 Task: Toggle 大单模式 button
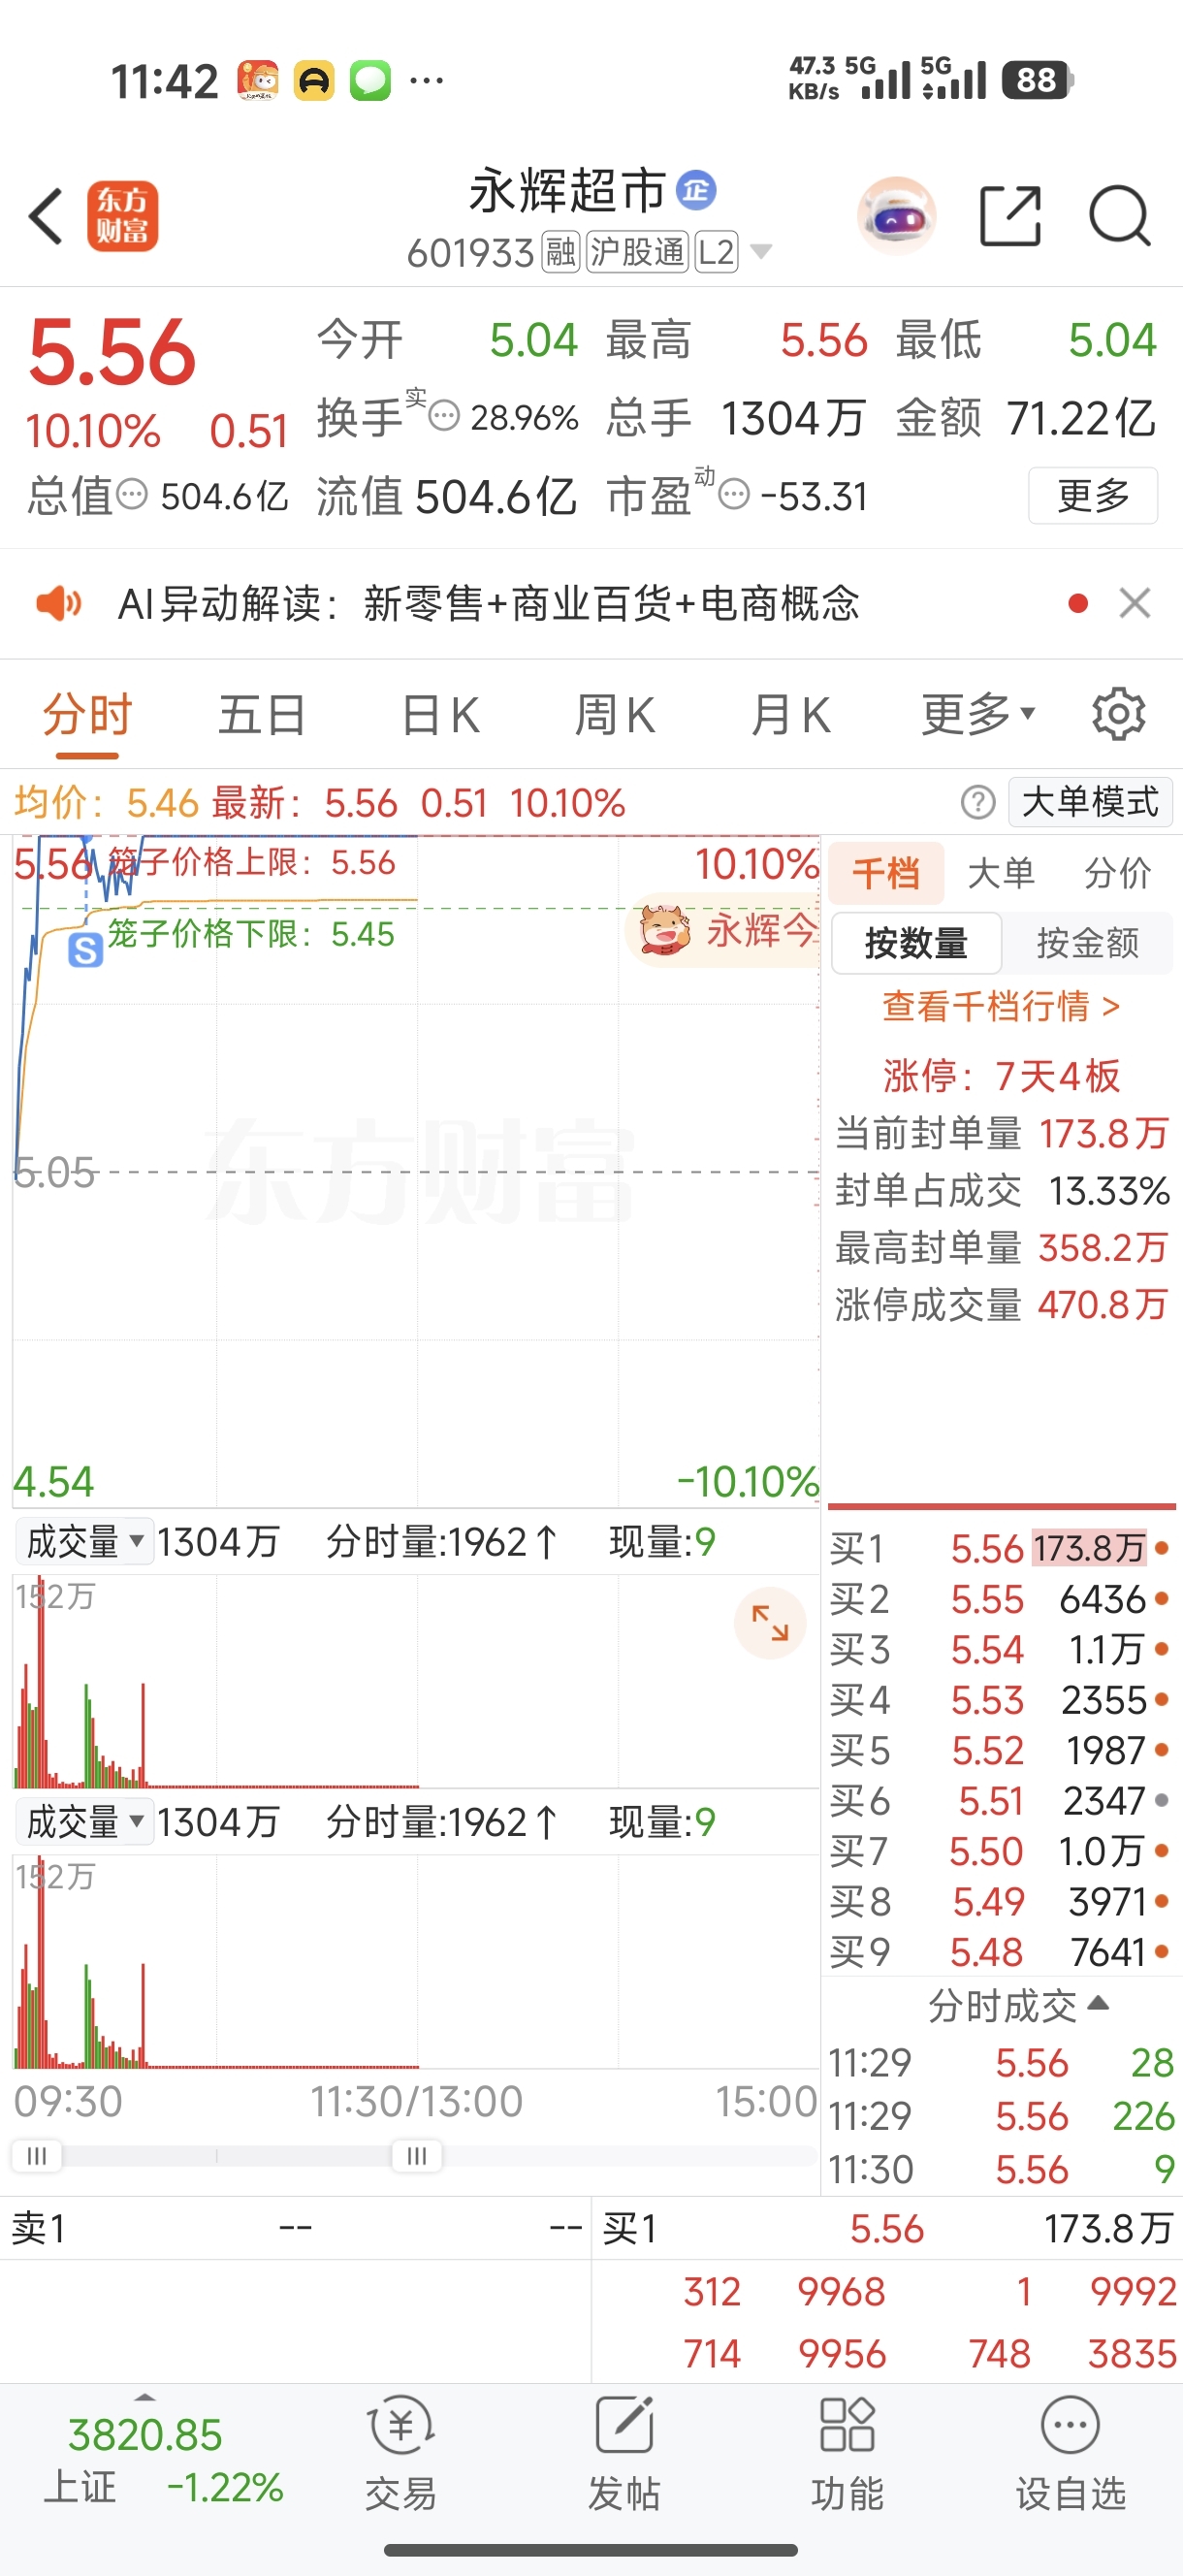1090,802
